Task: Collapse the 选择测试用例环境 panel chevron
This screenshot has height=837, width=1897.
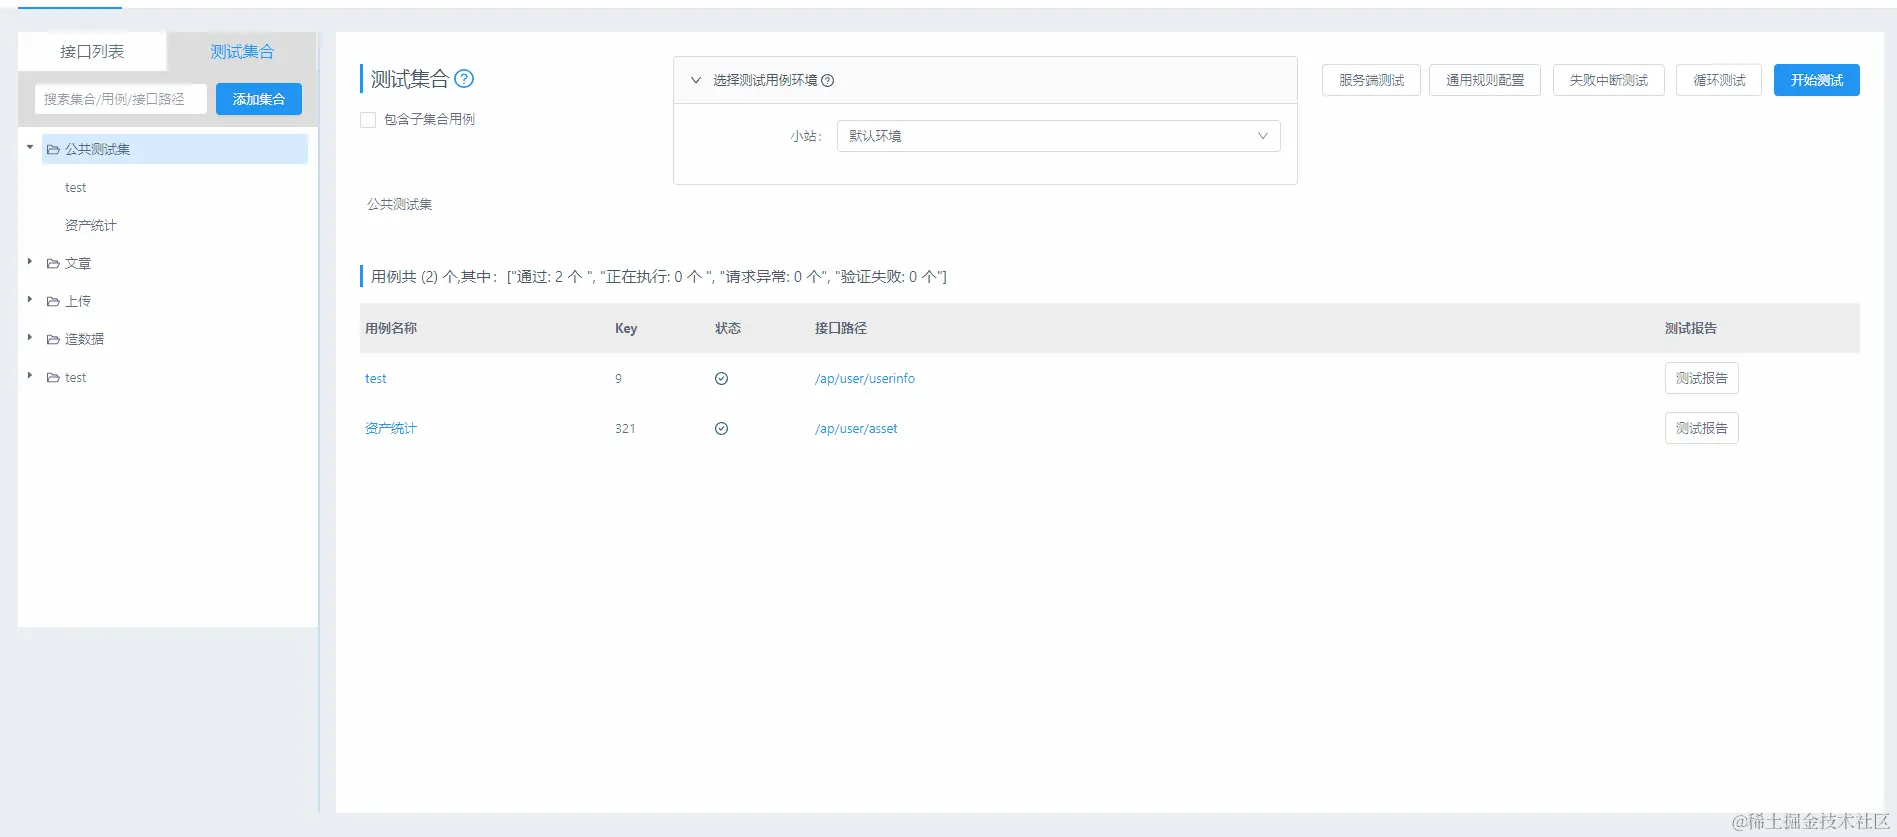Action: tap(696, 81)
